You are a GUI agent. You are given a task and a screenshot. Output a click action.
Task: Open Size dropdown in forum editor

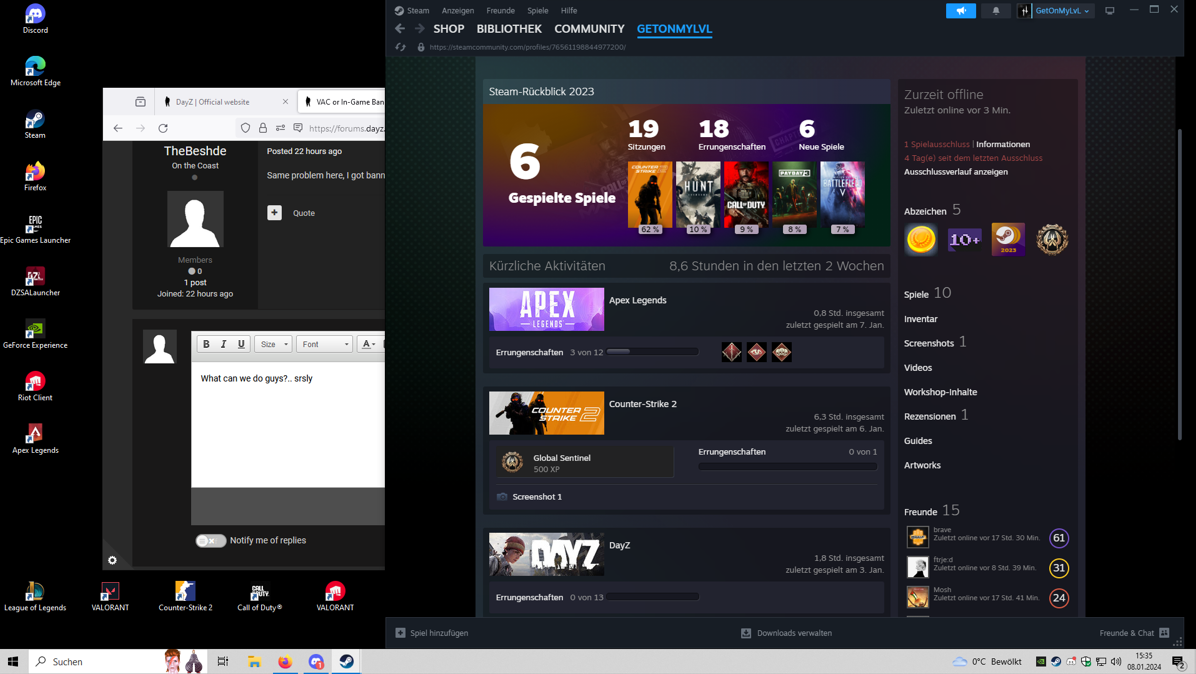[x=273, y=345]
